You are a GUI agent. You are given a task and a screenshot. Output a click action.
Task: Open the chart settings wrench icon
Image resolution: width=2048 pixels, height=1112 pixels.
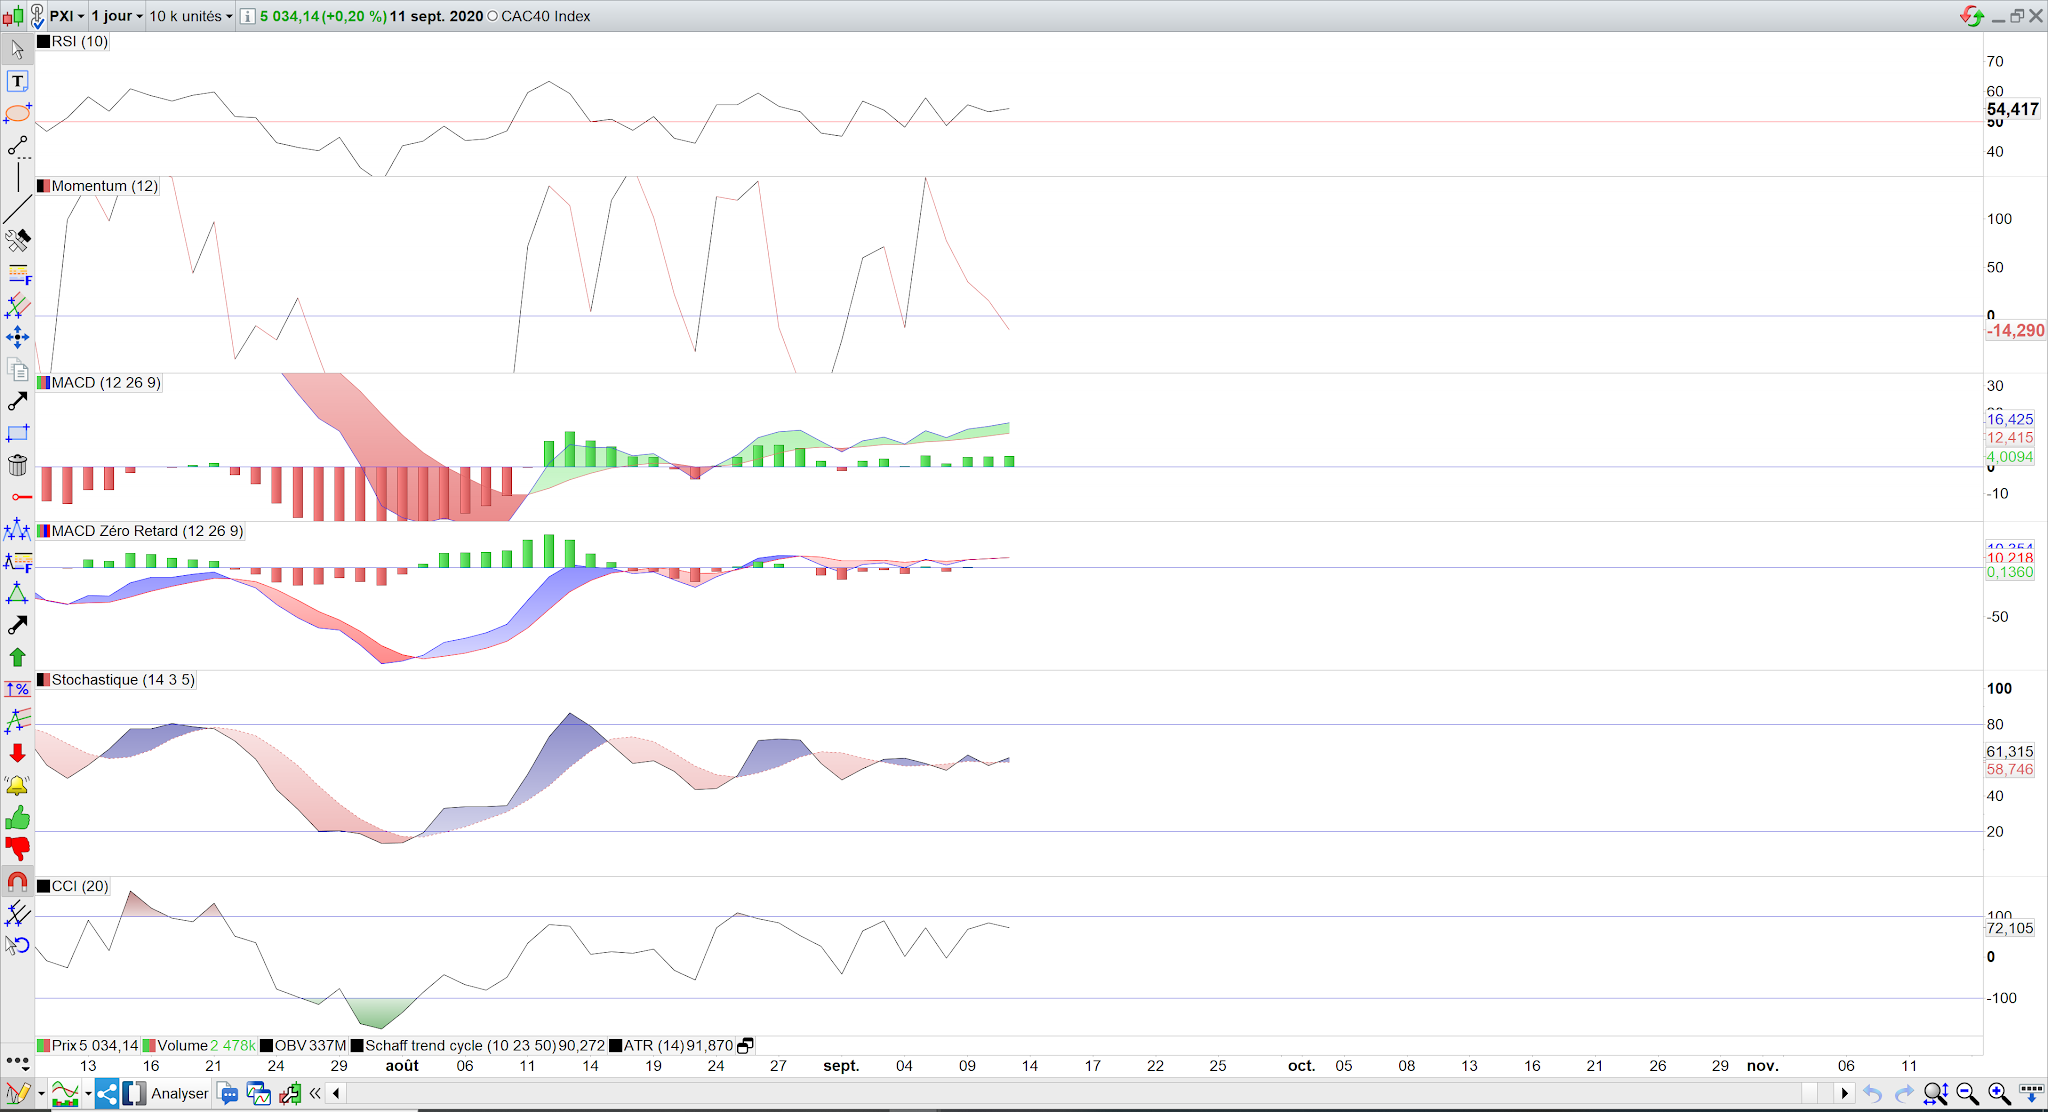click(290, 1093)
